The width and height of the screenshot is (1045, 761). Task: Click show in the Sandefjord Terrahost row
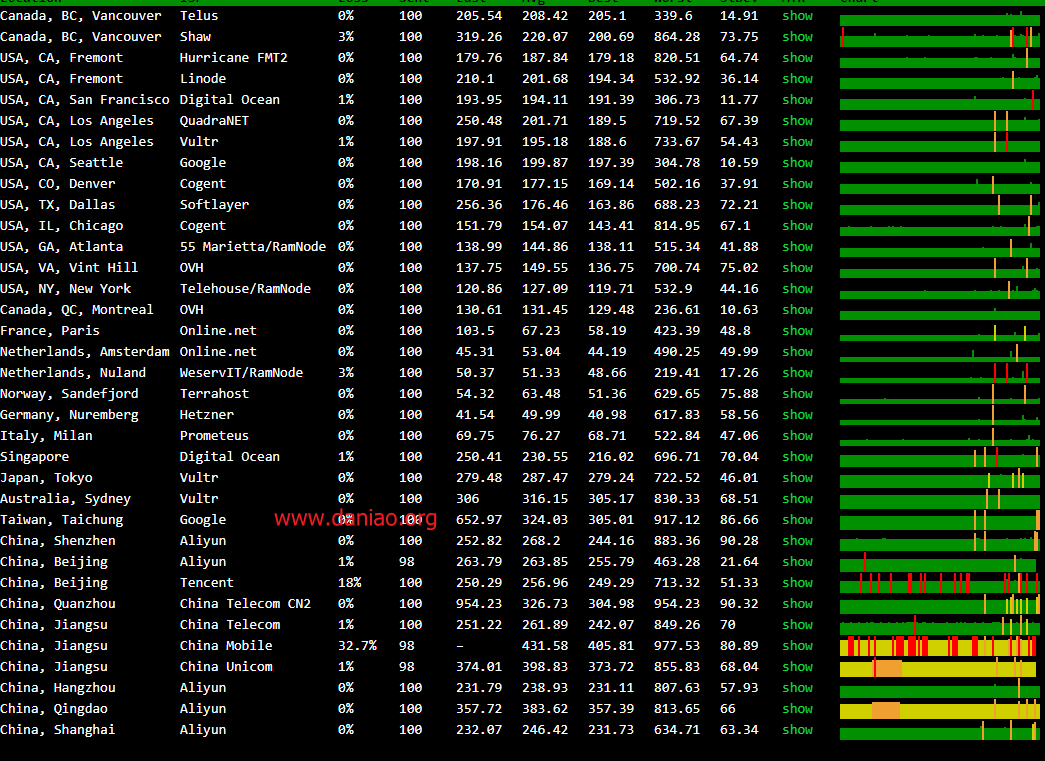pyautogui.click(x=797, y=393)
